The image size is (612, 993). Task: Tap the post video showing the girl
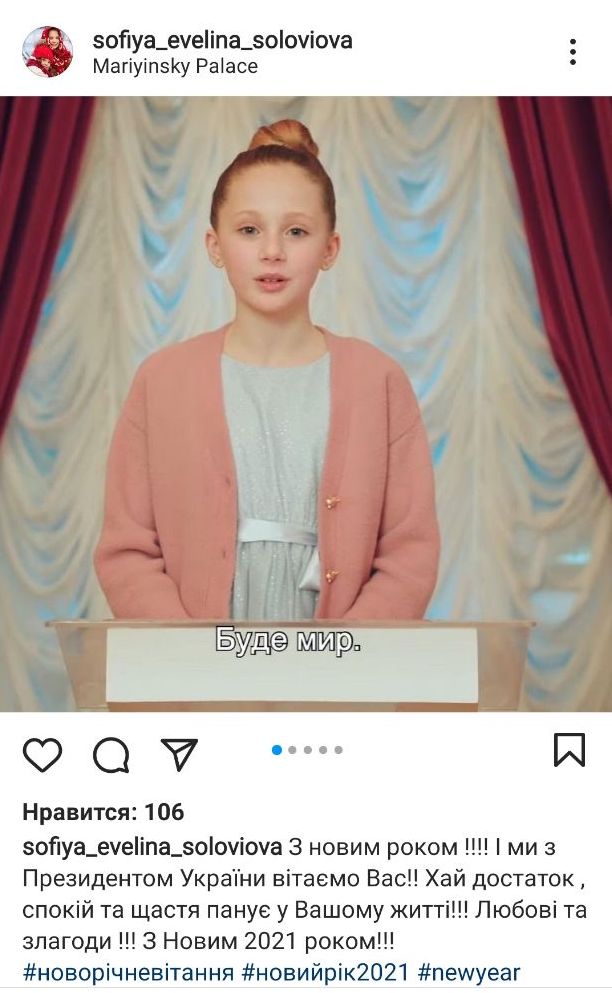(306, 403)
